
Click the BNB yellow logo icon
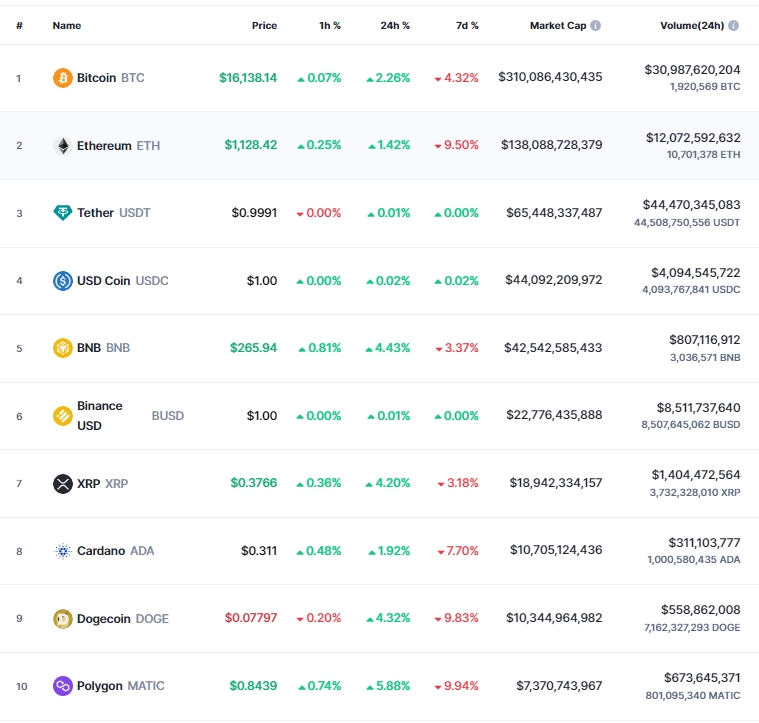(62, 348)
